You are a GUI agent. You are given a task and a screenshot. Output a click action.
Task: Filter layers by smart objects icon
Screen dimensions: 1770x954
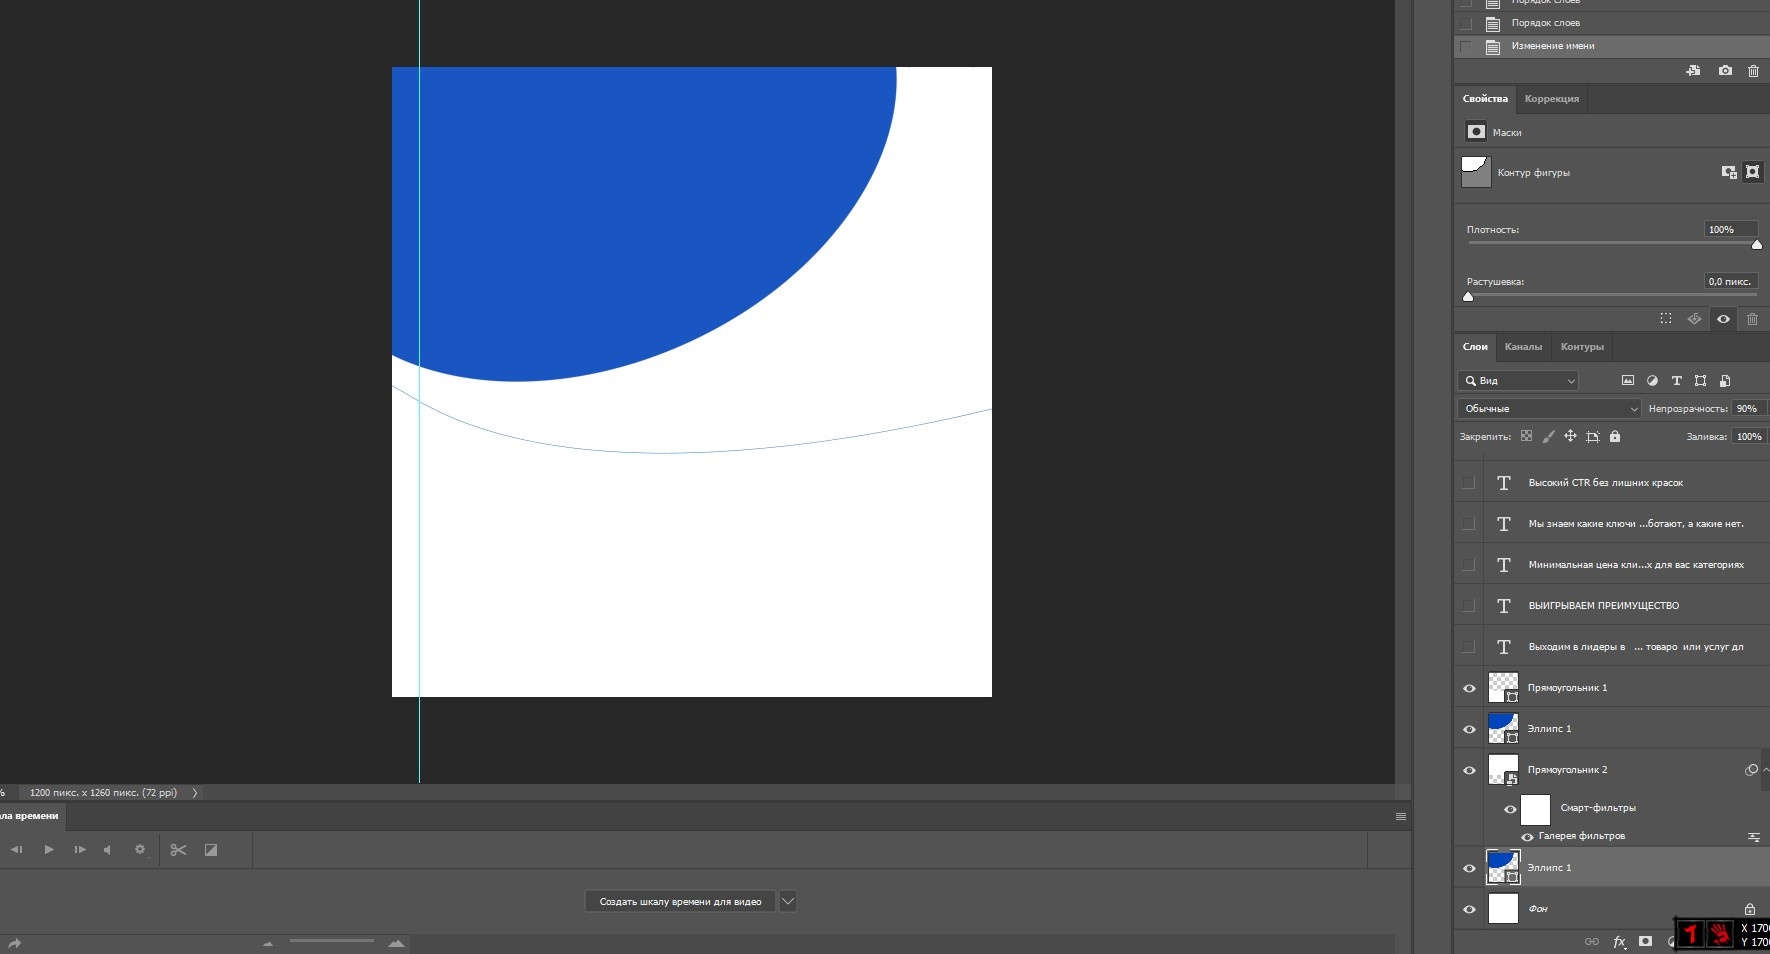(1725, 381)
